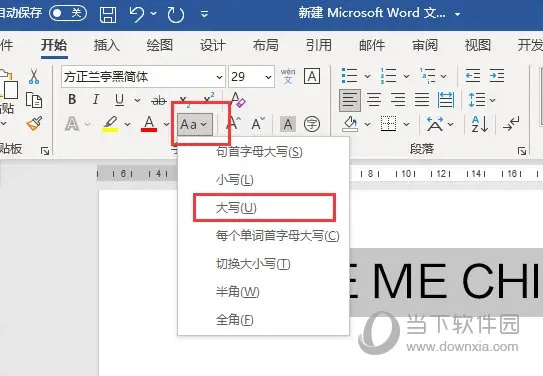Open the 布局 ribbon tab
This screenshot has height=376, width=543.
266,45
